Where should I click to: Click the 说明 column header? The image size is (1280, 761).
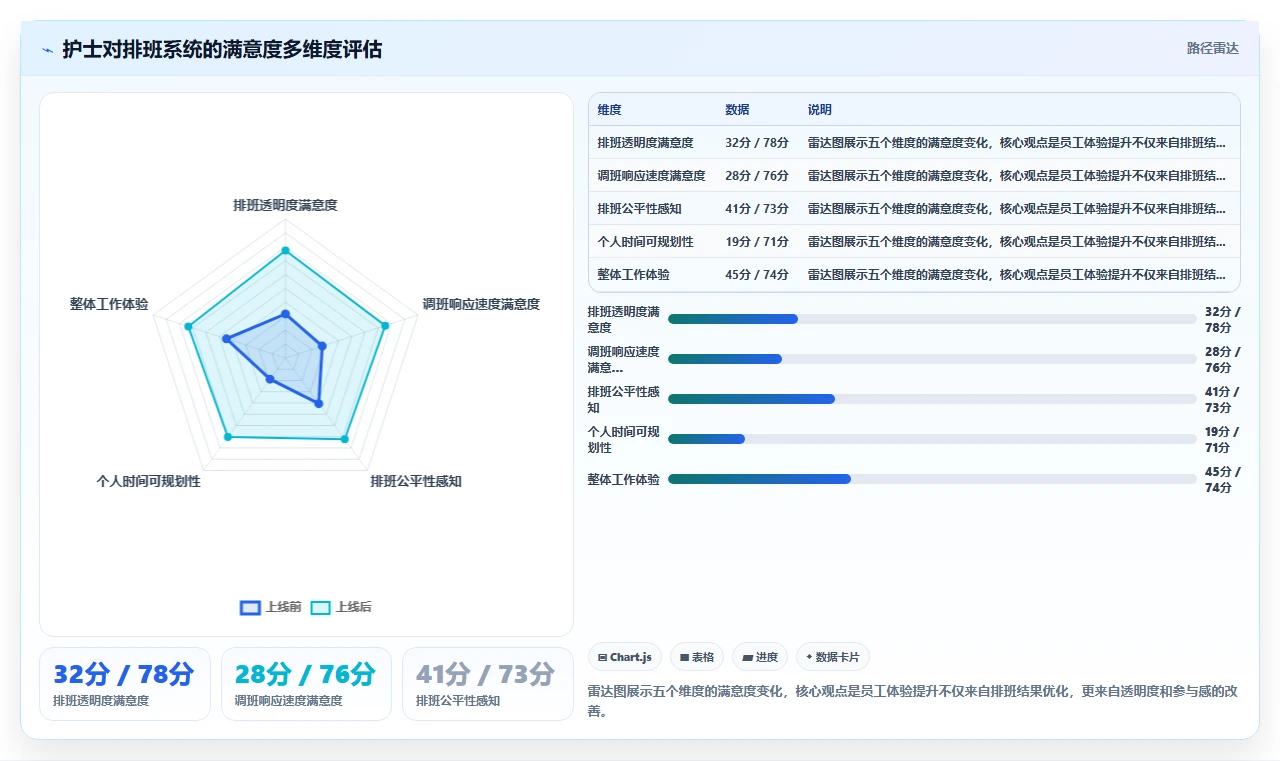click(820, 110)
